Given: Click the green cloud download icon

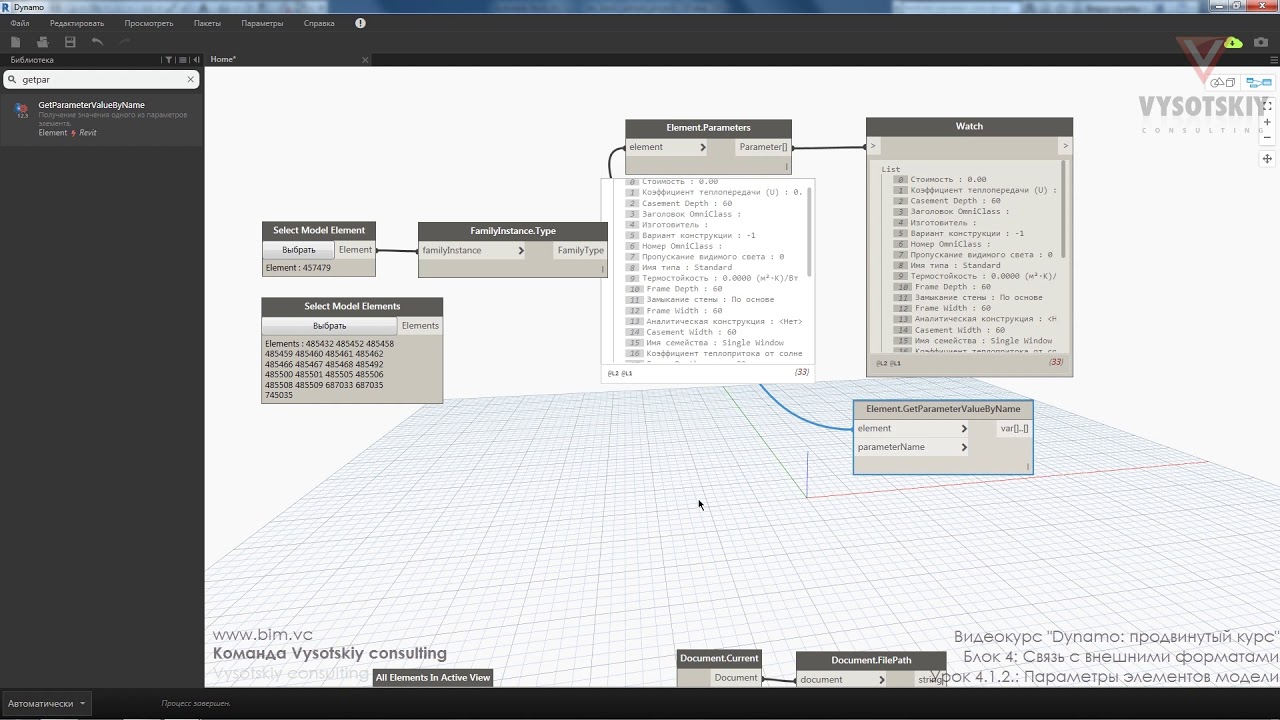Looking at the screenshot, I should pyautogui.click(x=1233, y=42).
